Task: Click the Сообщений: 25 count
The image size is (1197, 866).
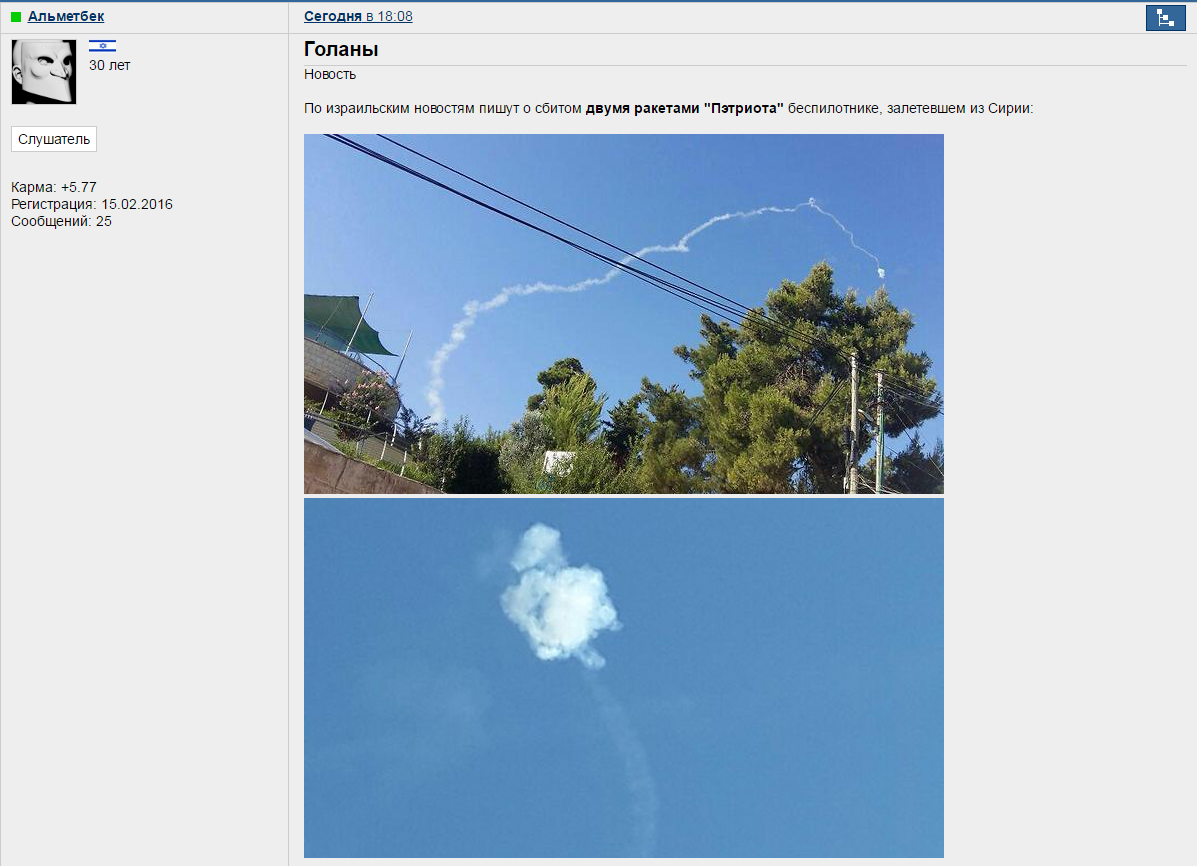Action: (x=61, y=221)
